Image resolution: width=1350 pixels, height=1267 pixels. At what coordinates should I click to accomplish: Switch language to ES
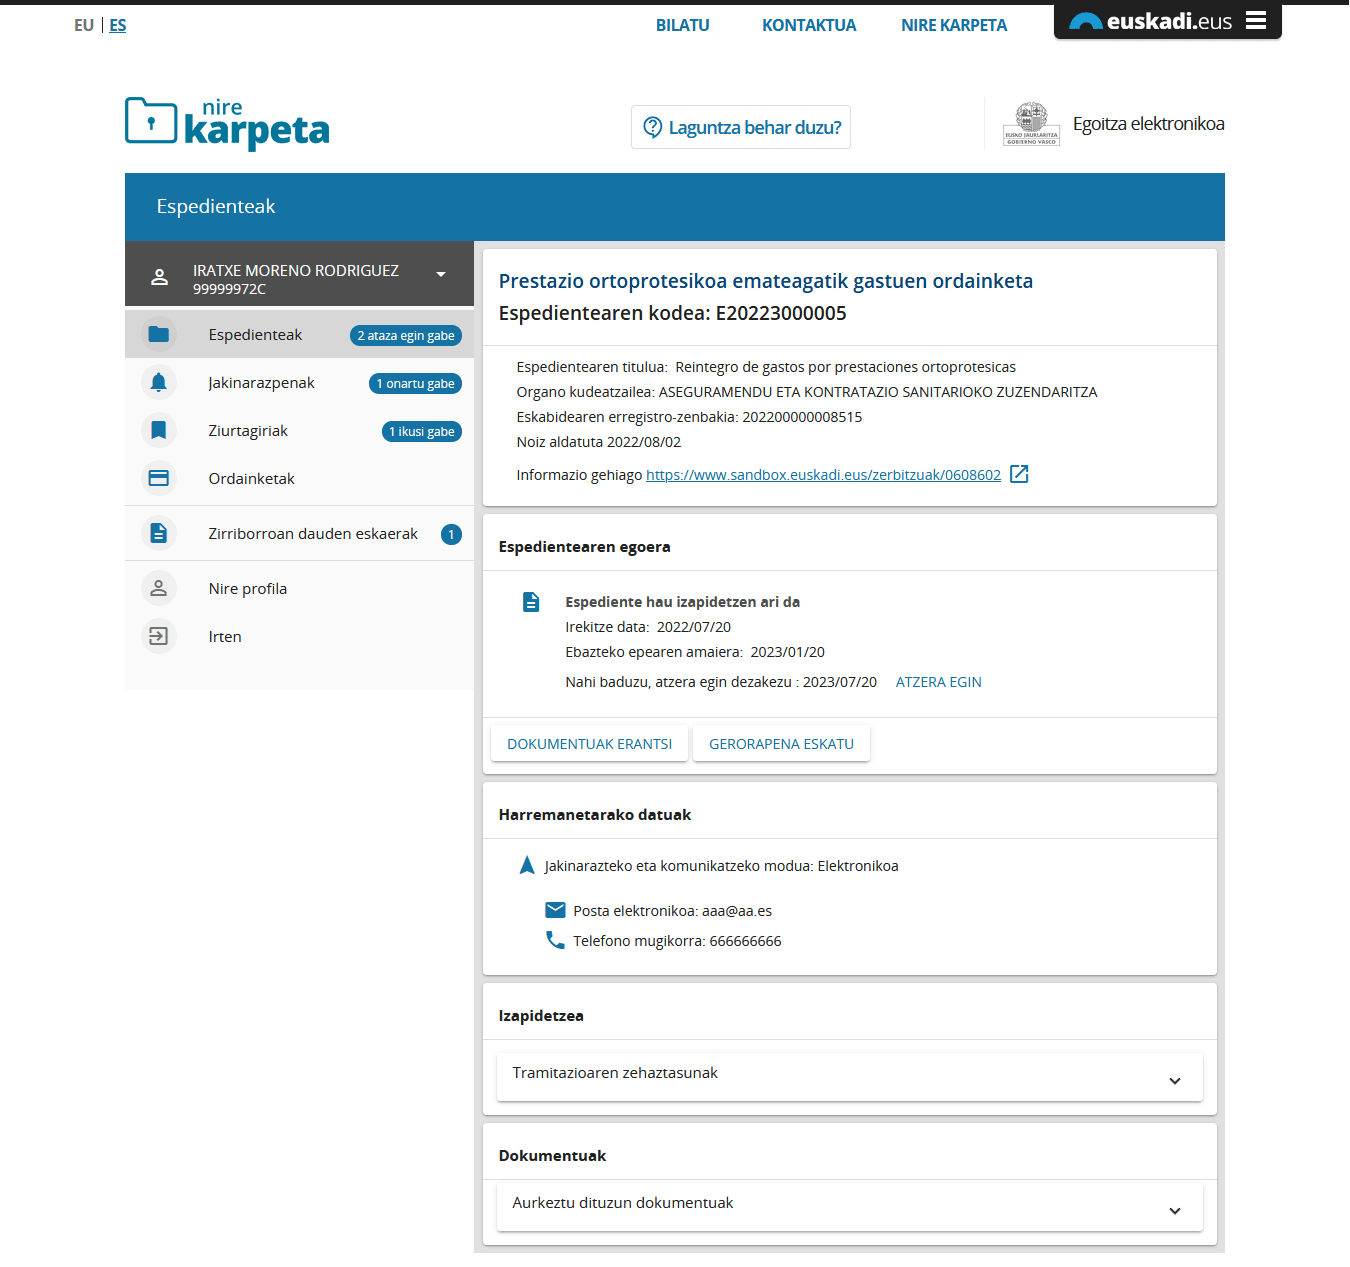118,25
